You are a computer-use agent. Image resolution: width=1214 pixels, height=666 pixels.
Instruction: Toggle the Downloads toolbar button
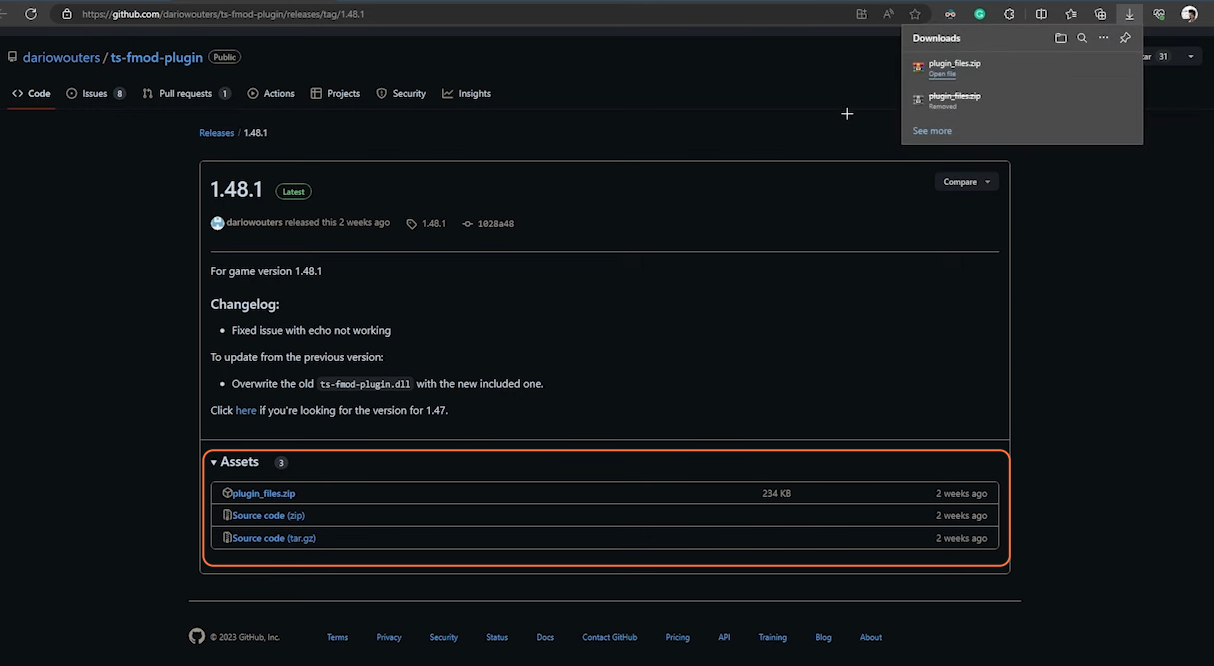click(x=1129, y=14)
